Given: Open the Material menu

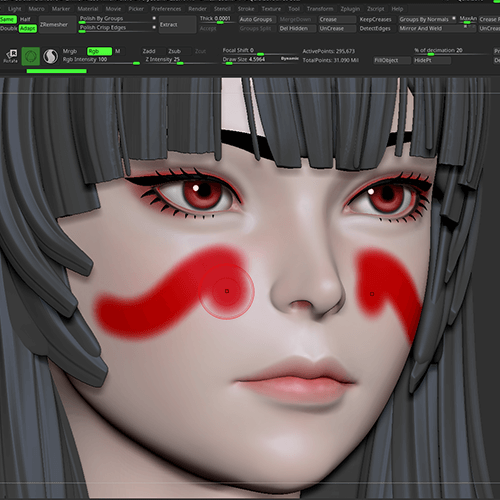Looking at the screenshot, I should click(x=88, y=9).
